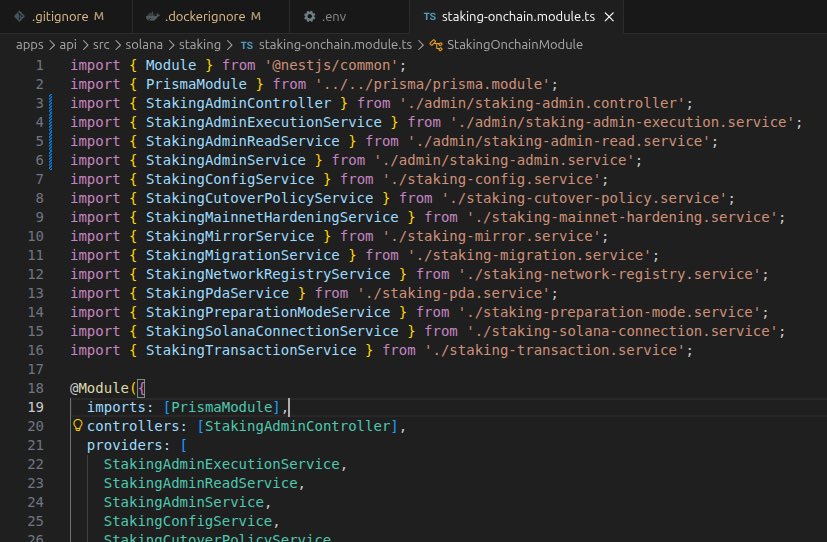Click the '@Module' decorator on line 18
This screenshot has width=827, height=542.
pyautogui.click(x=100, y=388)
